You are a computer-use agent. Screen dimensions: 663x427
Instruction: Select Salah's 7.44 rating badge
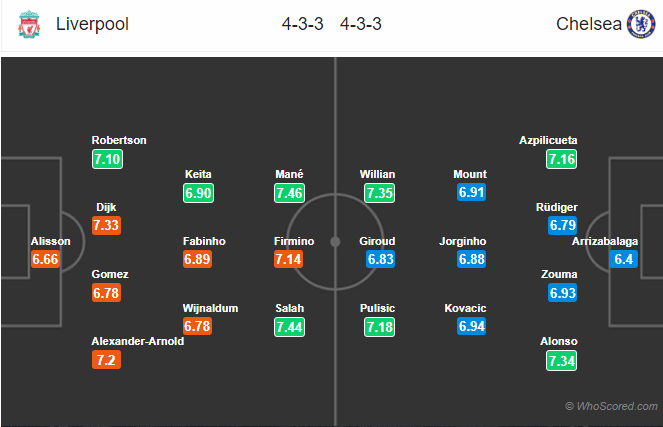click(289, 327)
